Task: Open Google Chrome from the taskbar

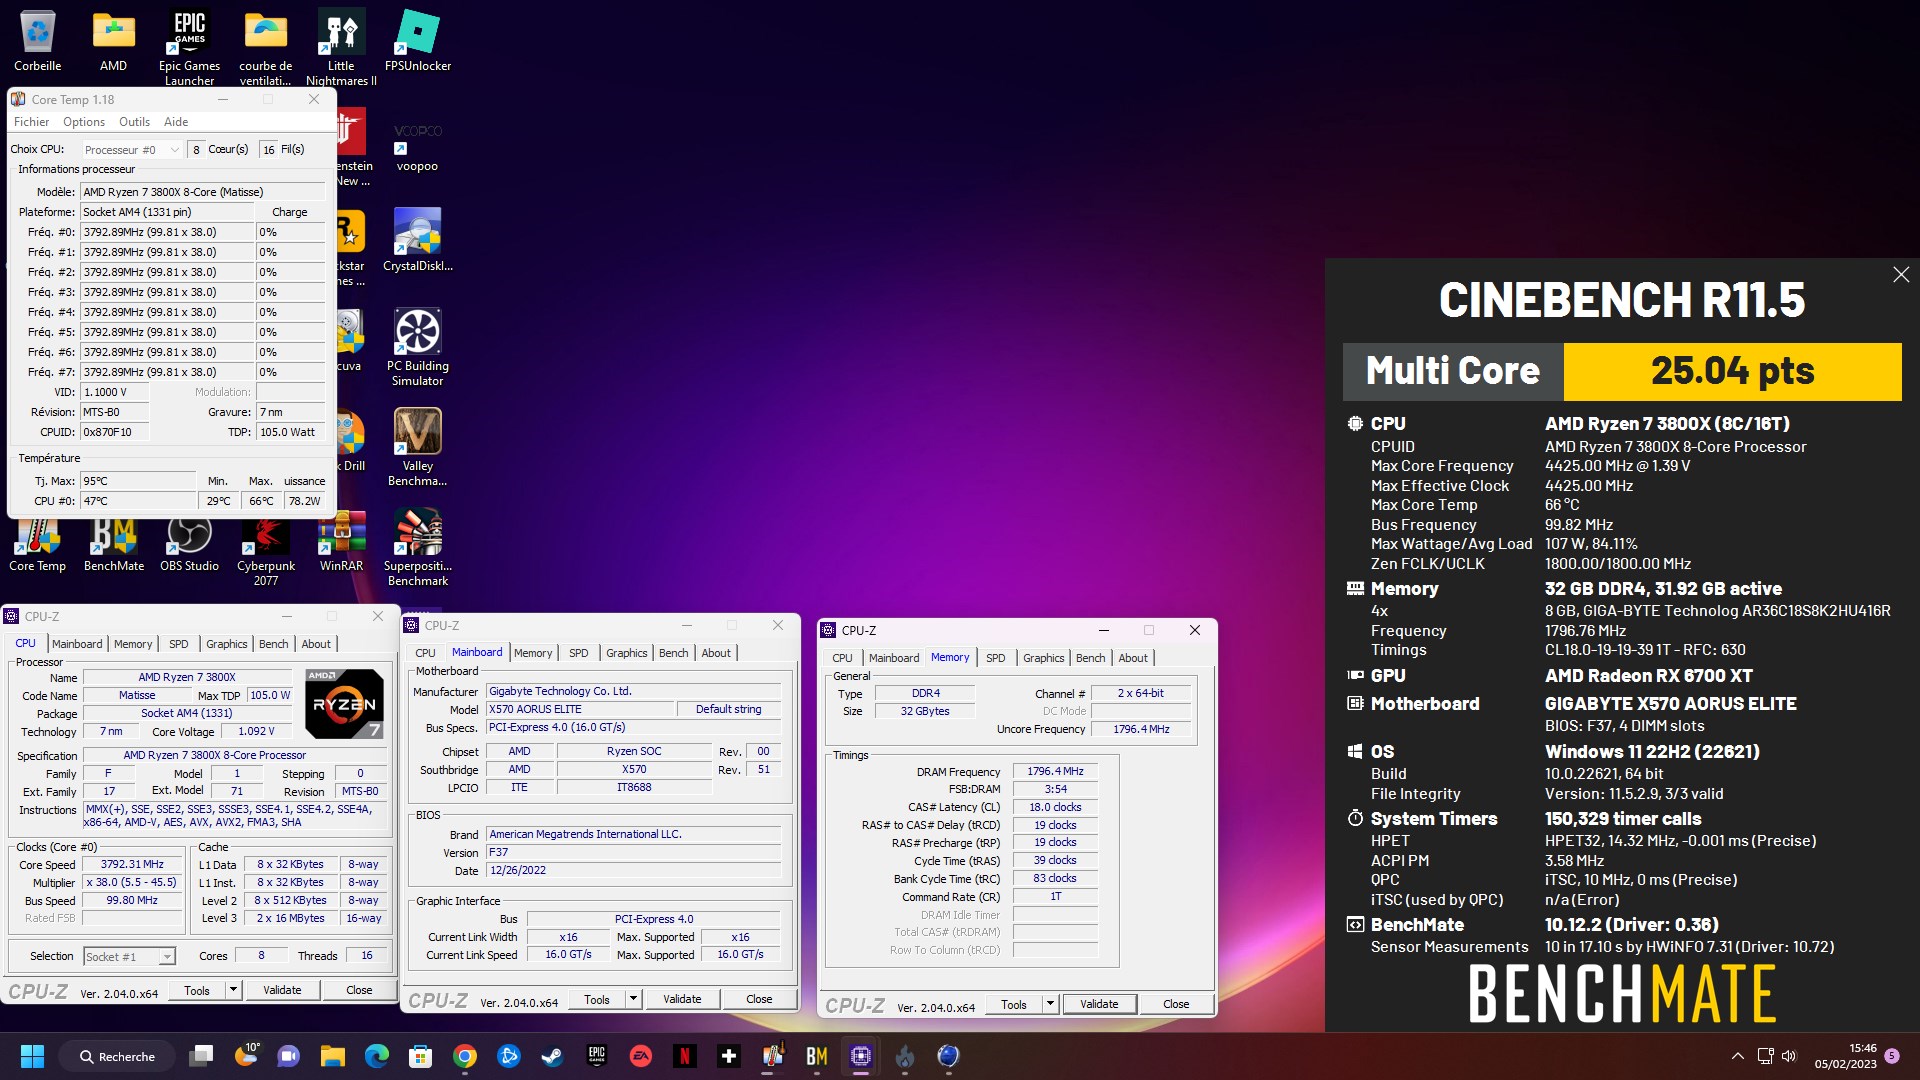Action: pyautogui.click(x=464, y=1056)
